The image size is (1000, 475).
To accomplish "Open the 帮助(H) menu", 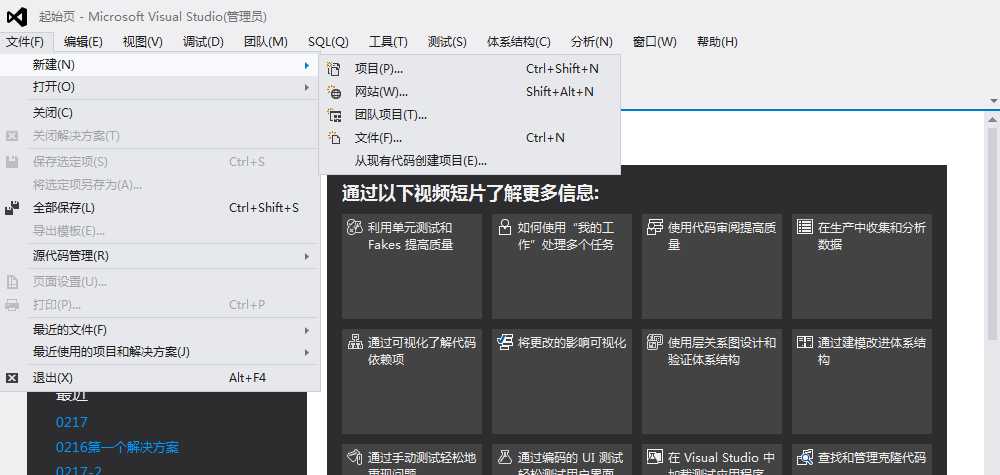I will coord(717,42).
